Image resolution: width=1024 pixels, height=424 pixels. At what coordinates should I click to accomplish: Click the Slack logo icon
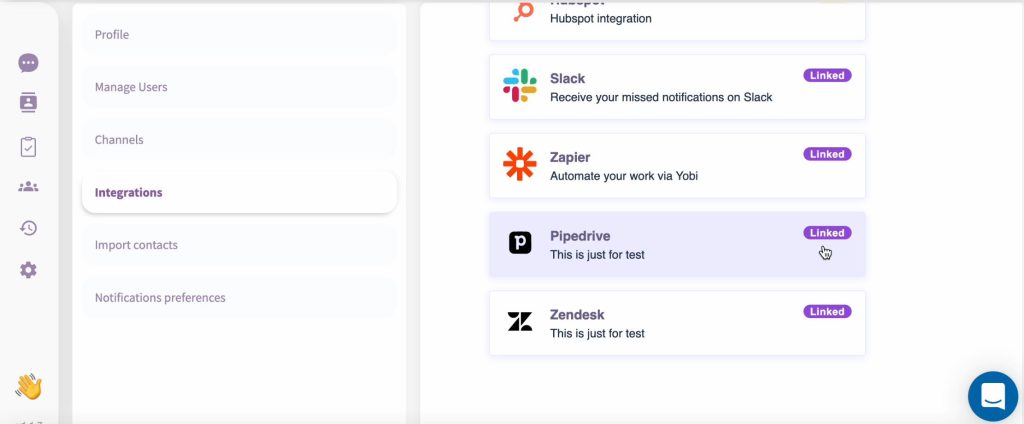[520, 86]
